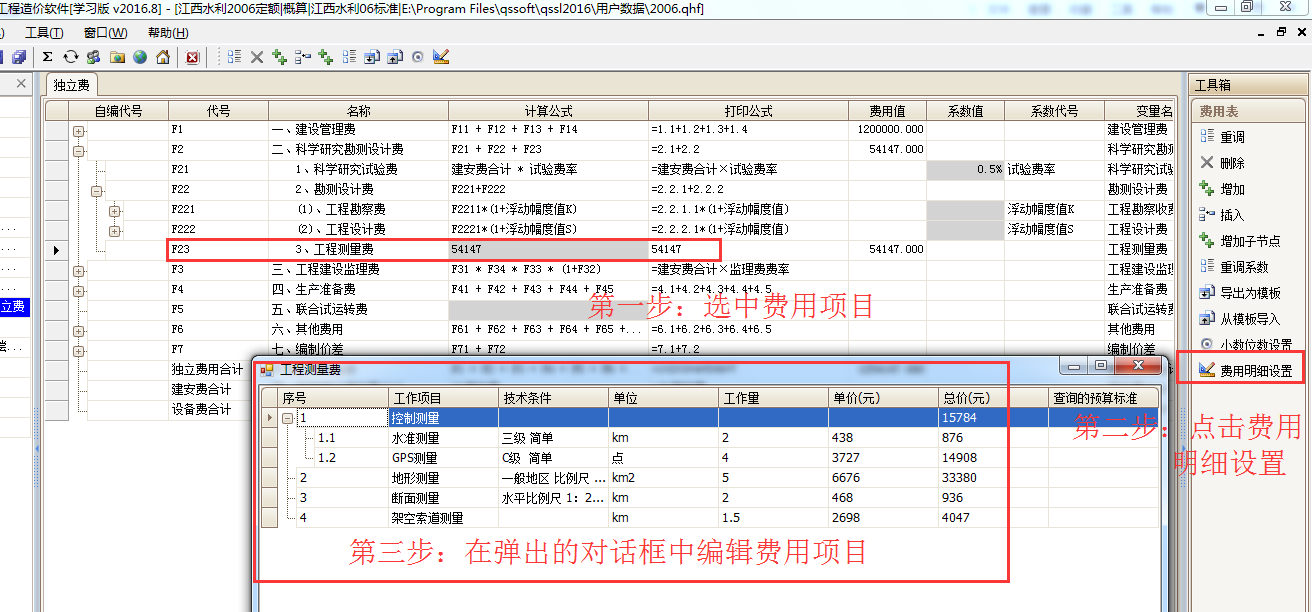1312x612 pixels.
Task: Click the house (home) icon in toolbar
Action: [162, 57]
